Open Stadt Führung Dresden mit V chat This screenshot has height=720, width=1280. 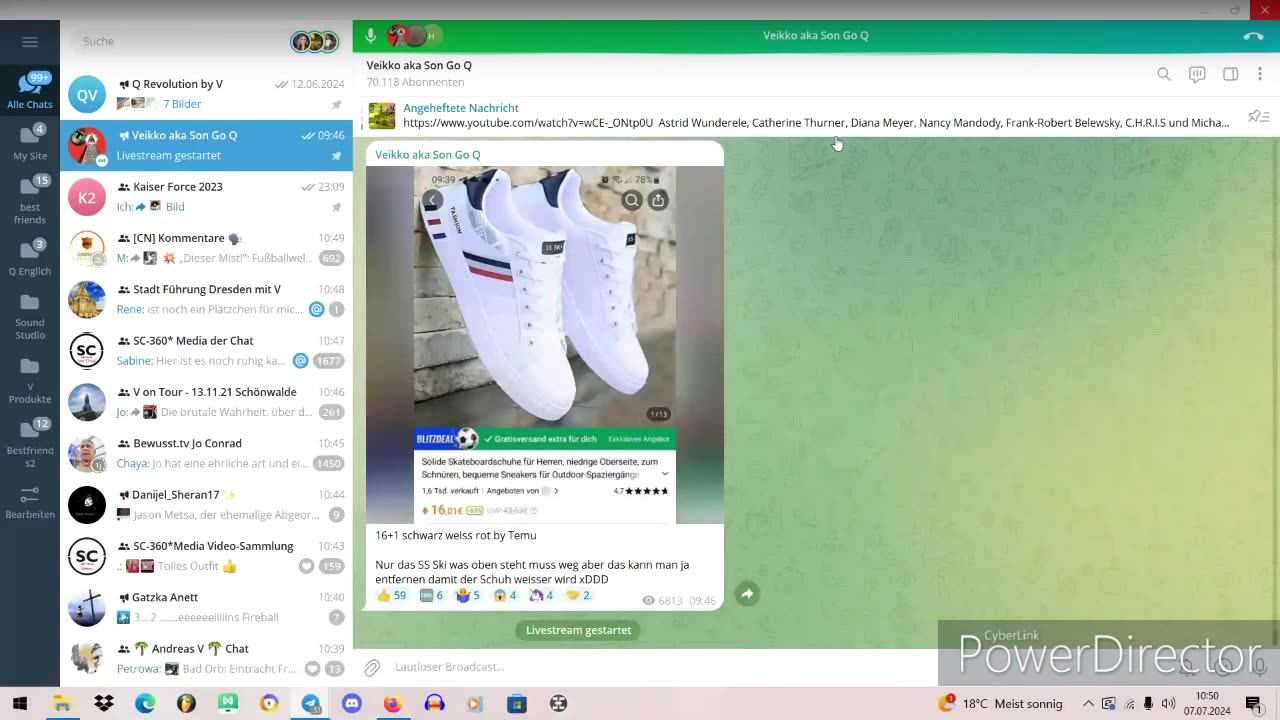tap(206, 300)
